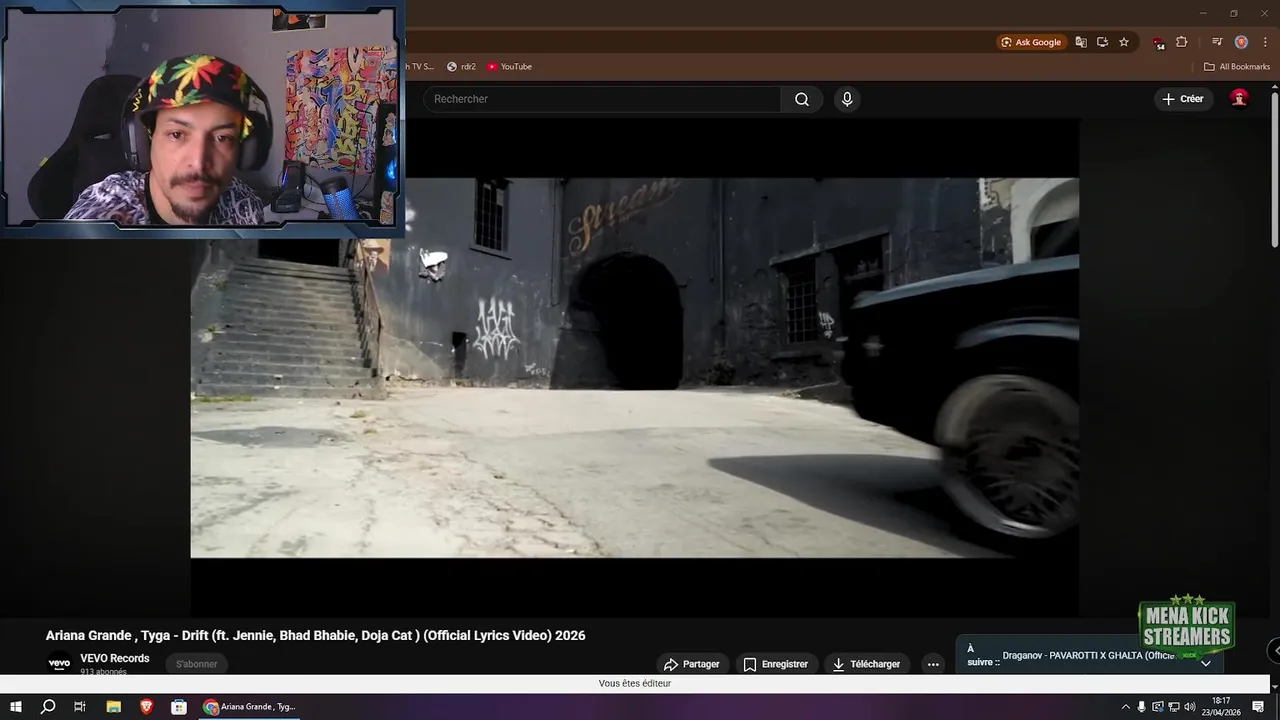Bookmark this page with star icon
The height and width of the screenshot is (720, 1280).
(1124, 42)
